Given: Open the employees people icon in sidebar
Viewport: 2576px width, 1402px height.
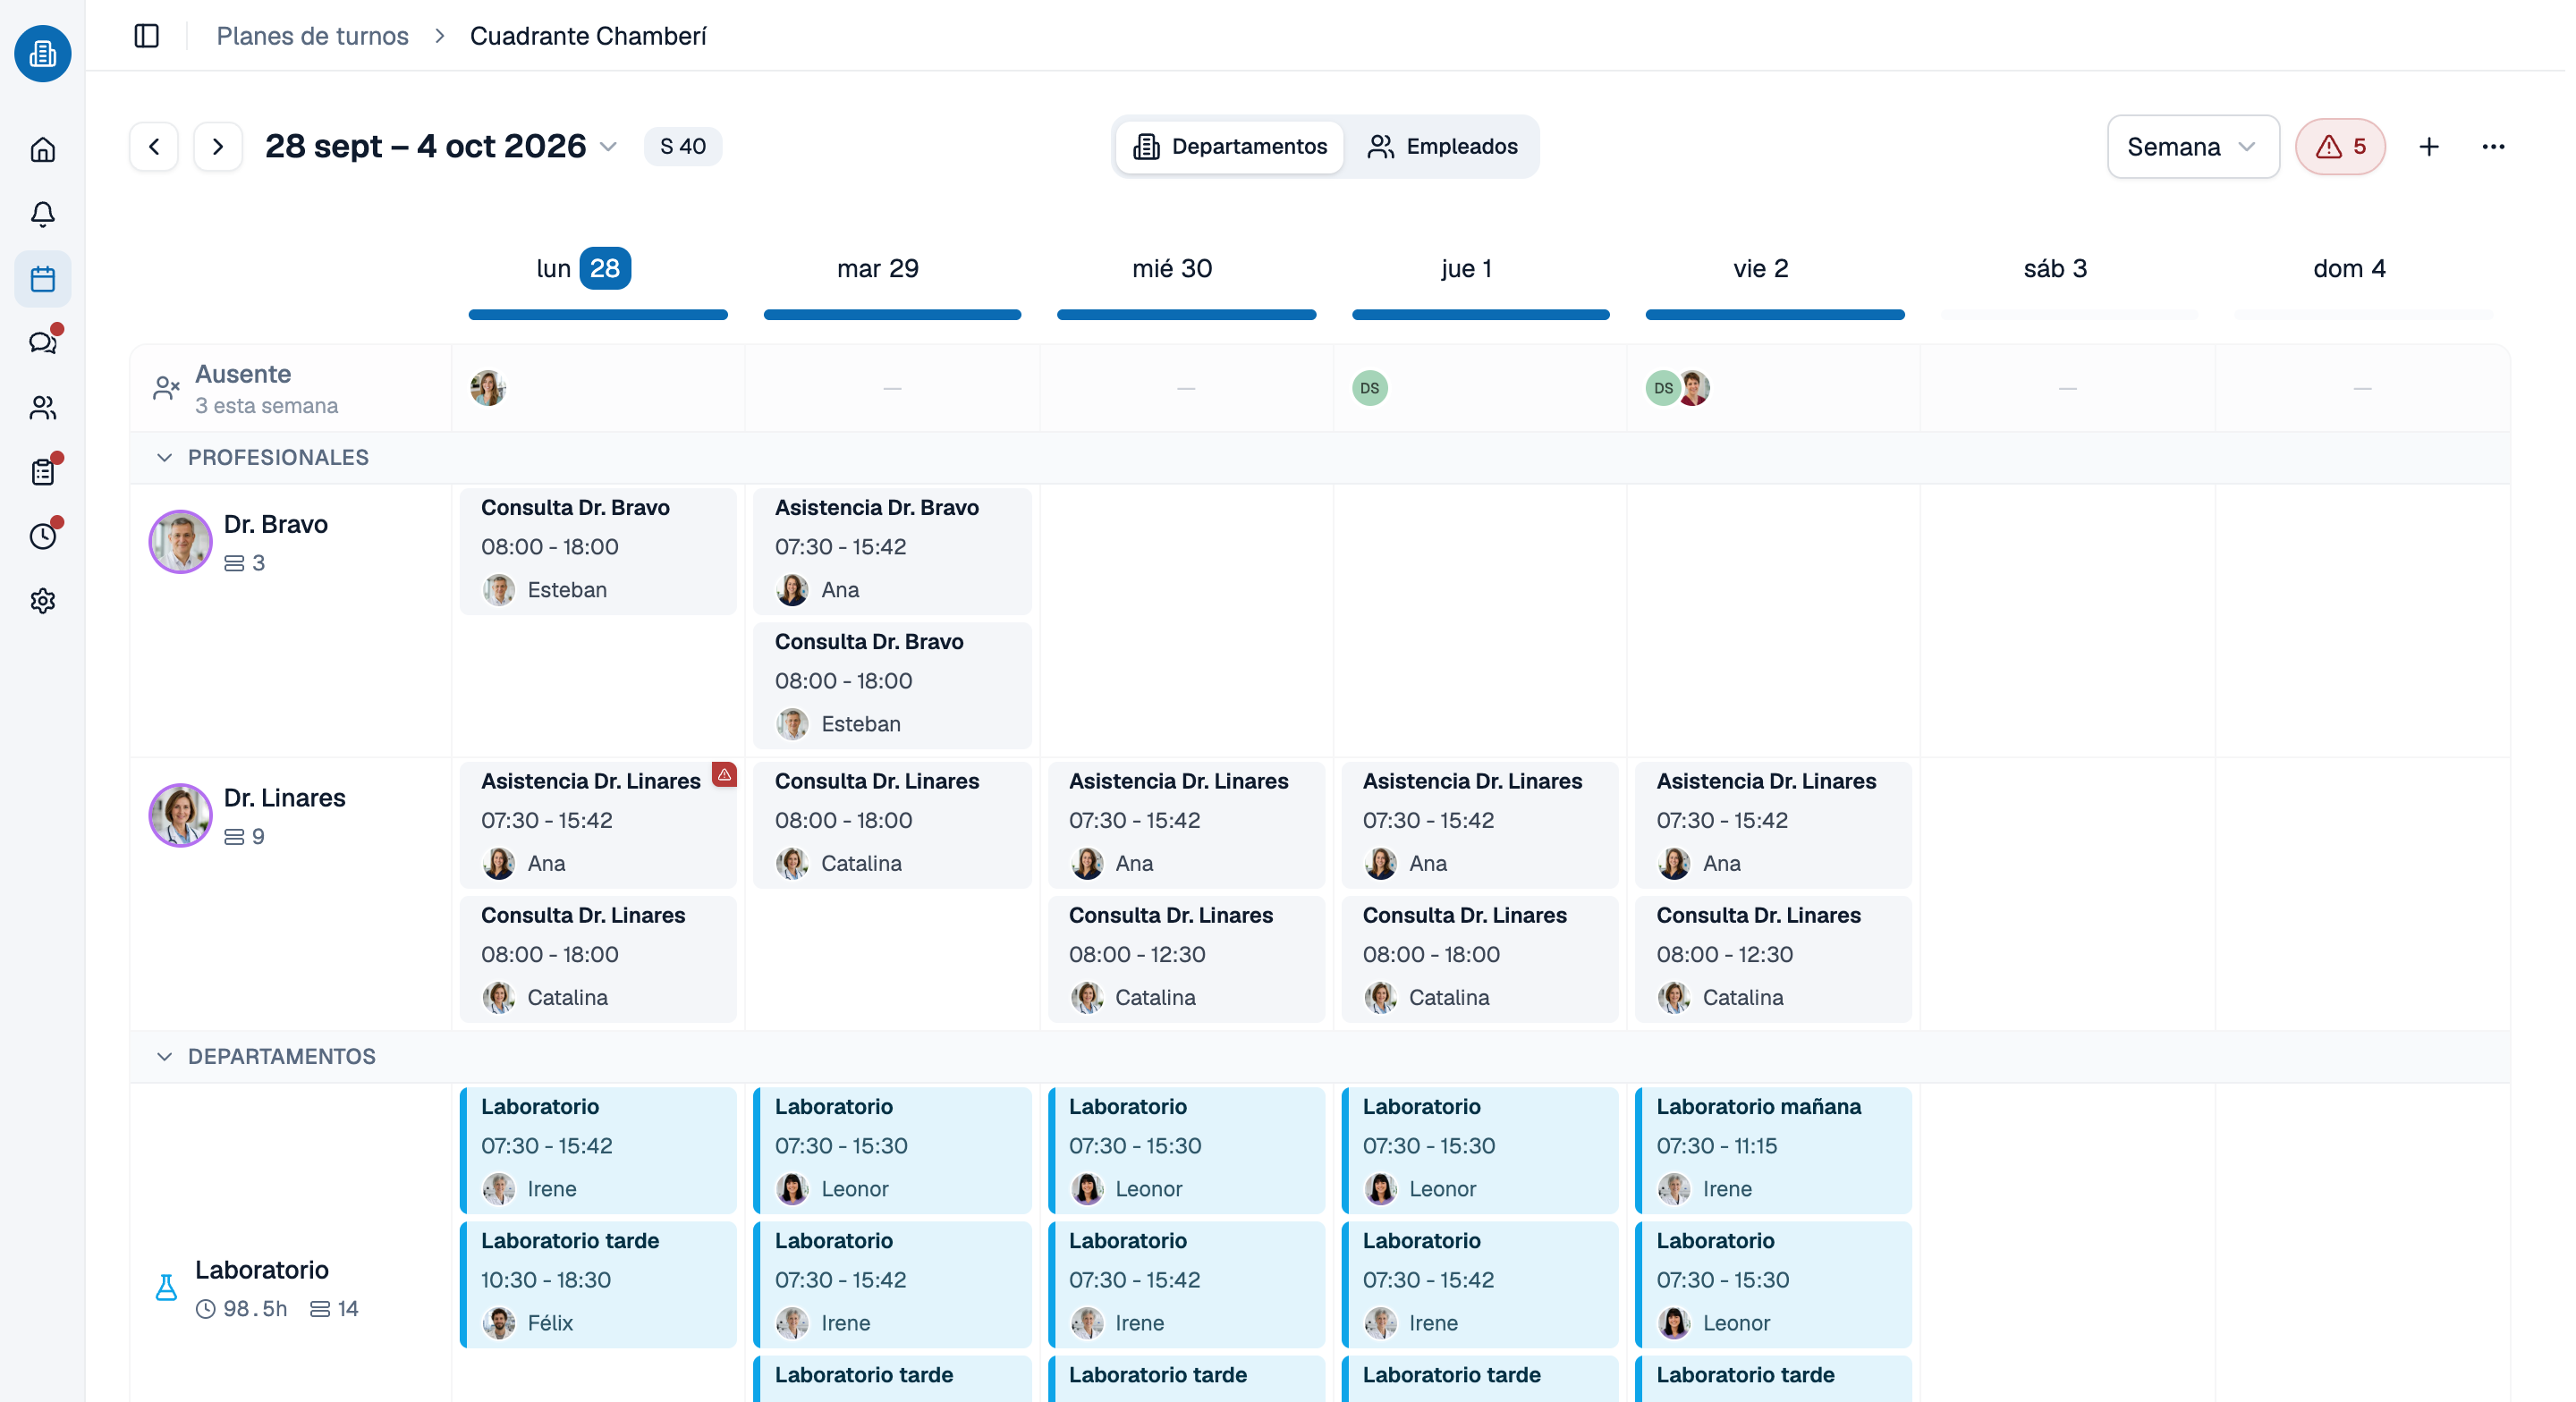Looking at the screenshot, I should pos(42,408).
